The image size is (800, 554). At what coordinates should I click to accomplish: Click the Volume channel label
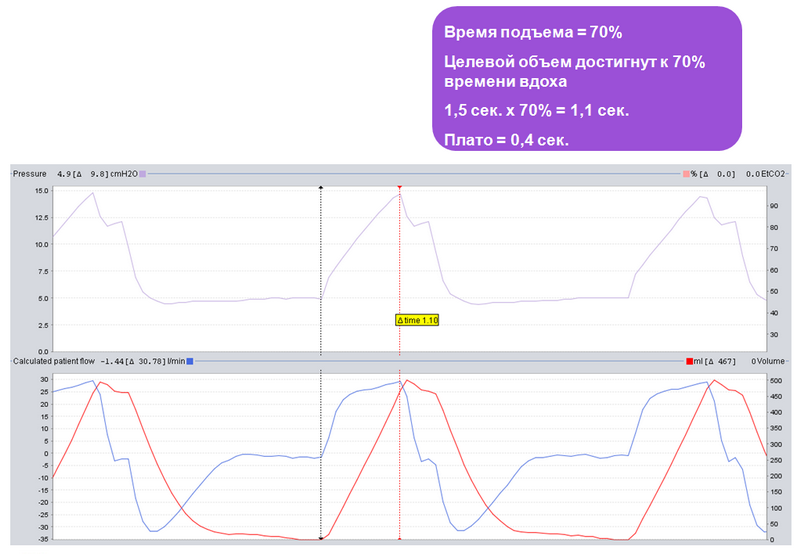pyautogui.click(x=770, y=361)
